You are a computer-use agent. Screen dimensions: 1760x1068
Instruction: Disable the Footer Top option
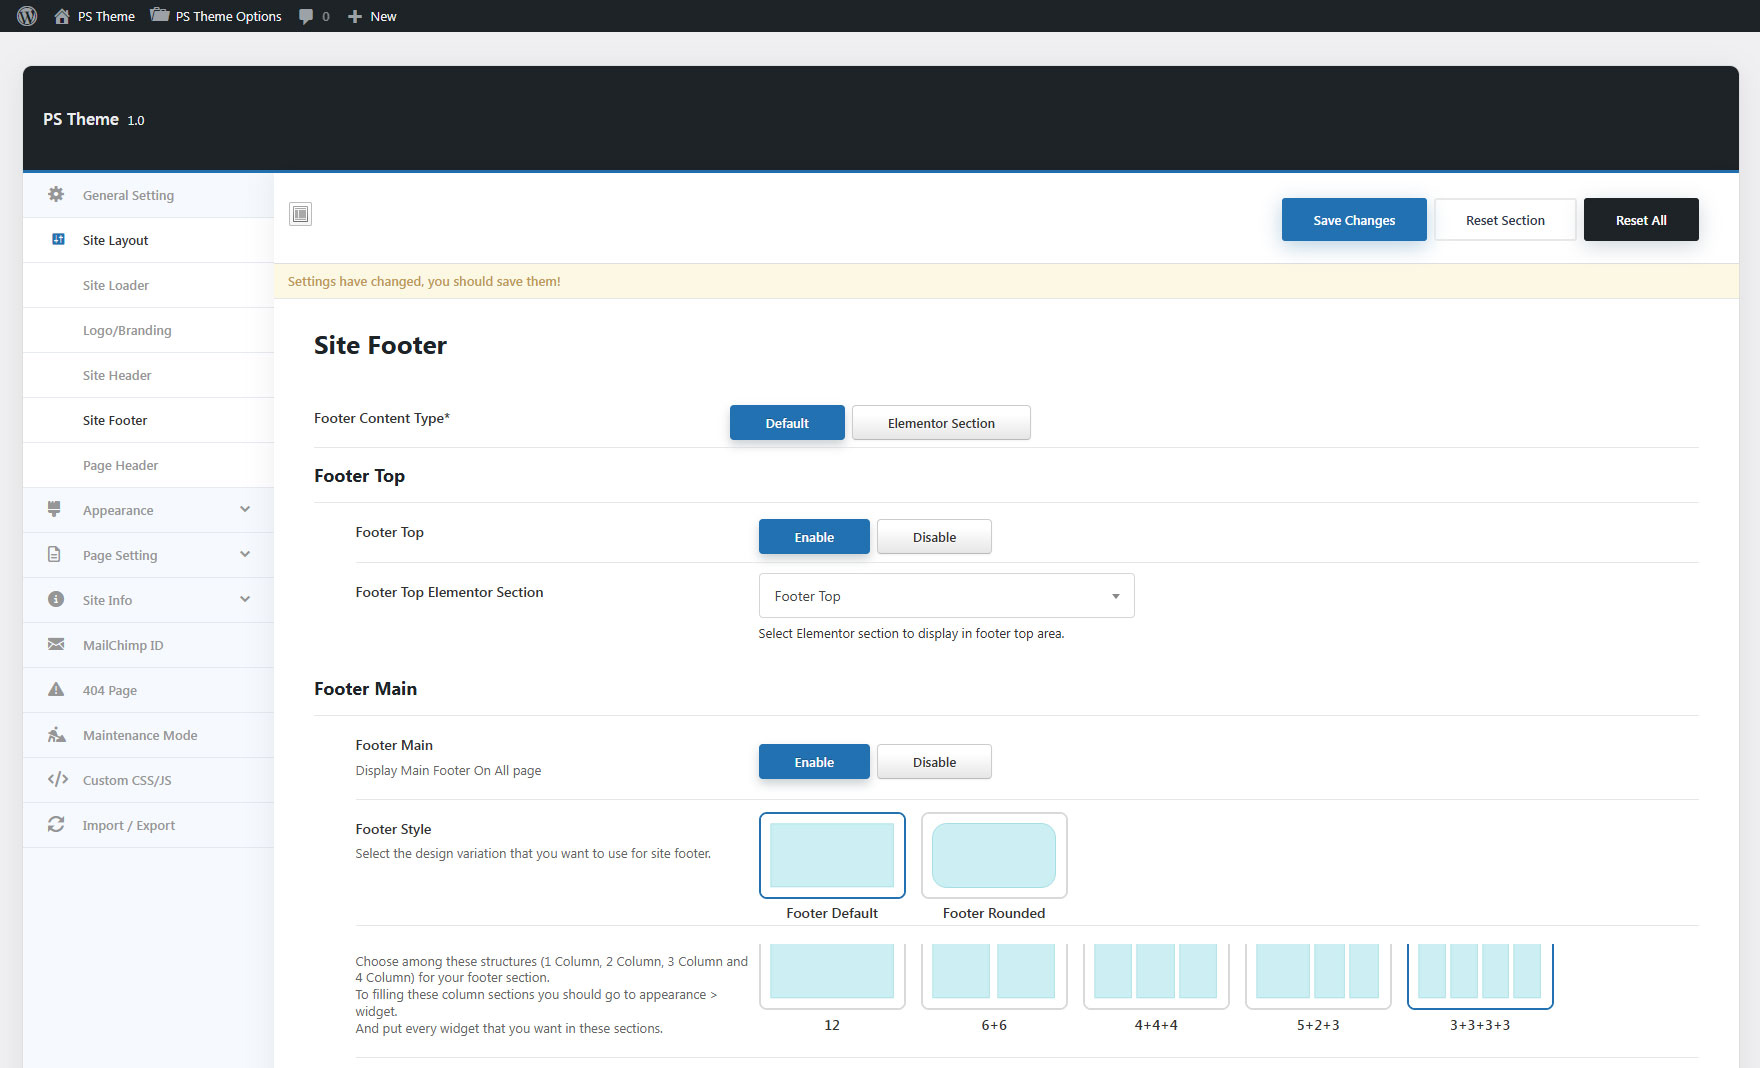933,537
